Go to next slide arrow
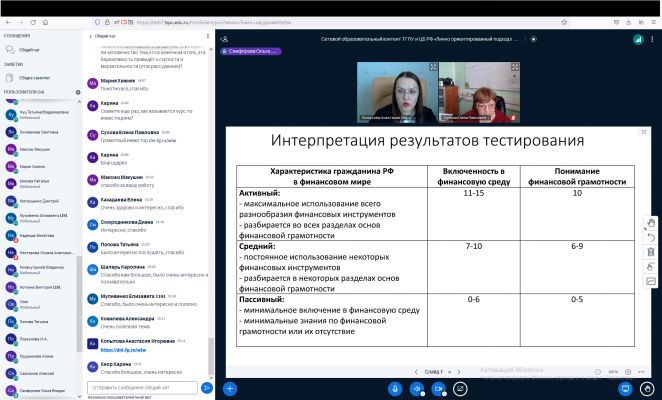 point(459,372)
